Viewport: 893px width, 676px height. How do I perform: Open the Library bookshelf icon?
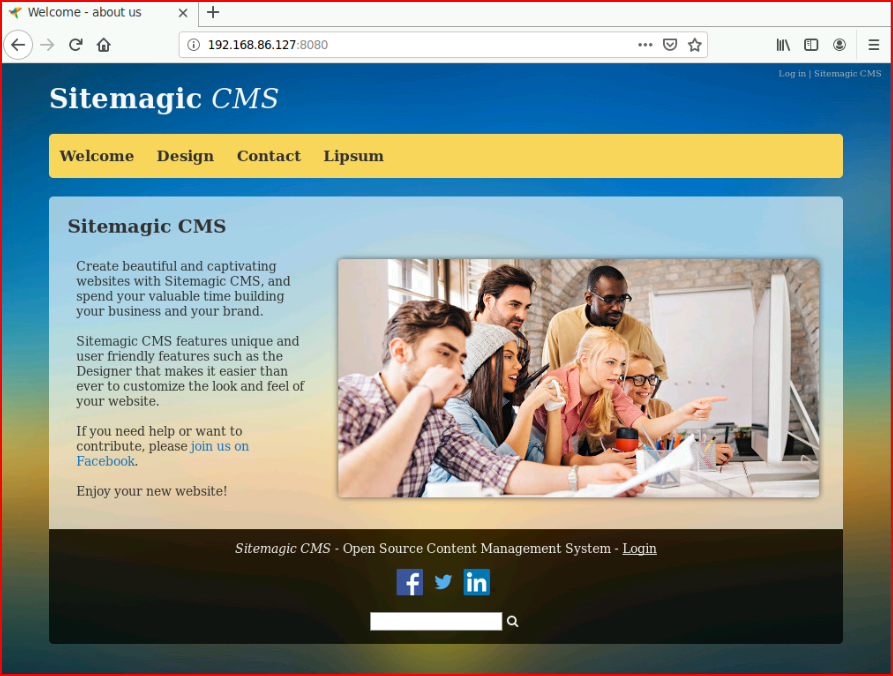[x=783, y=44]
